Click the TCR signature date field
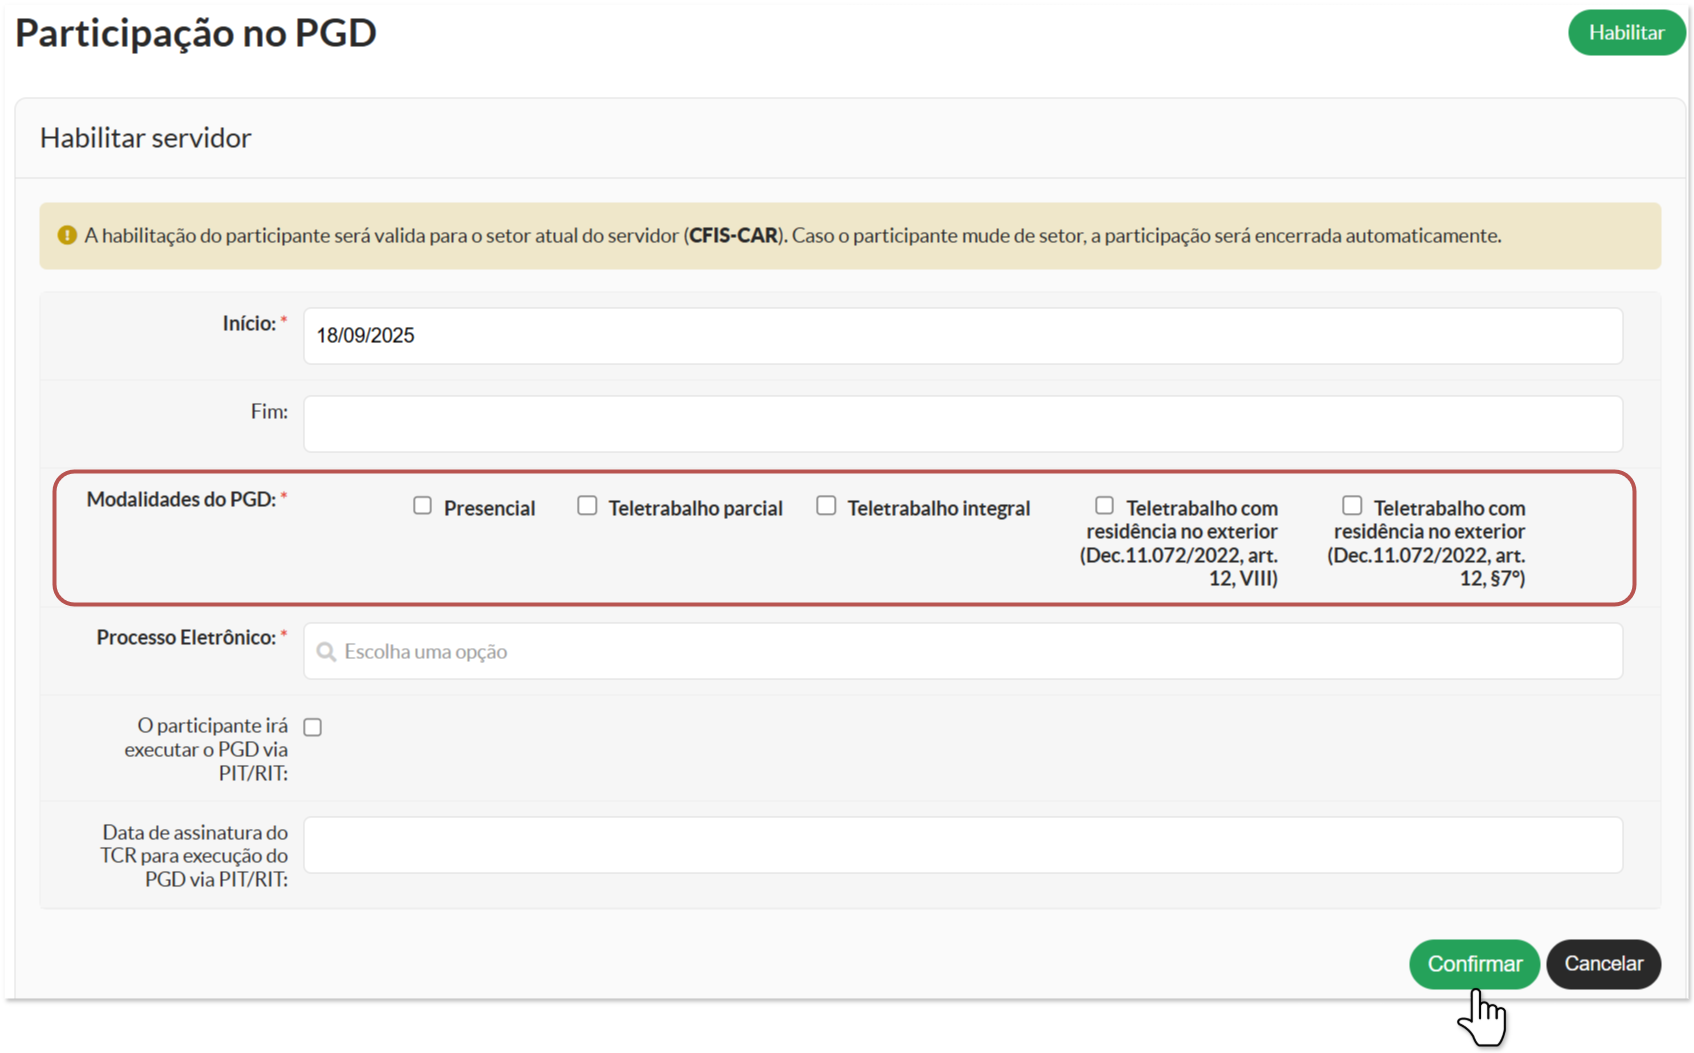Image resolution: width=1694 pixels, height=1053 pixels. (962, 845)
